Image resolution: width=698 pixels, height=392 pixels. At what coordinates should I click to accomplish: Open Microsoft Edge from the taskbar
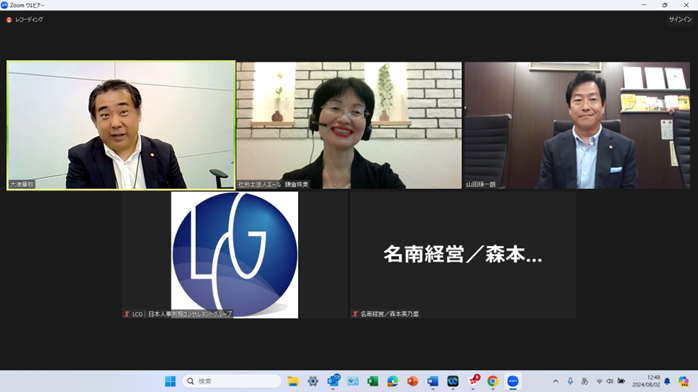tap(393, 381)
